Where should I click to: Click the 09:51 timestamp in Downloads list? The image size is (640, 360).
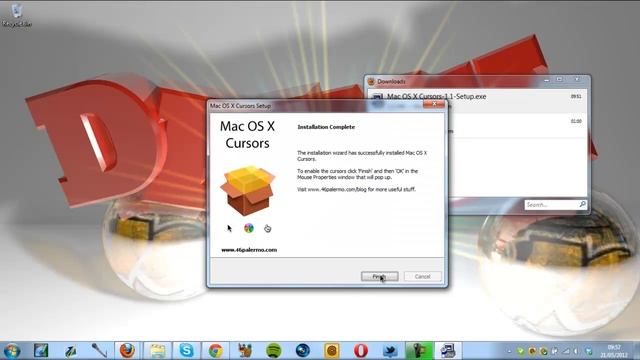click(x=576, y=97)
